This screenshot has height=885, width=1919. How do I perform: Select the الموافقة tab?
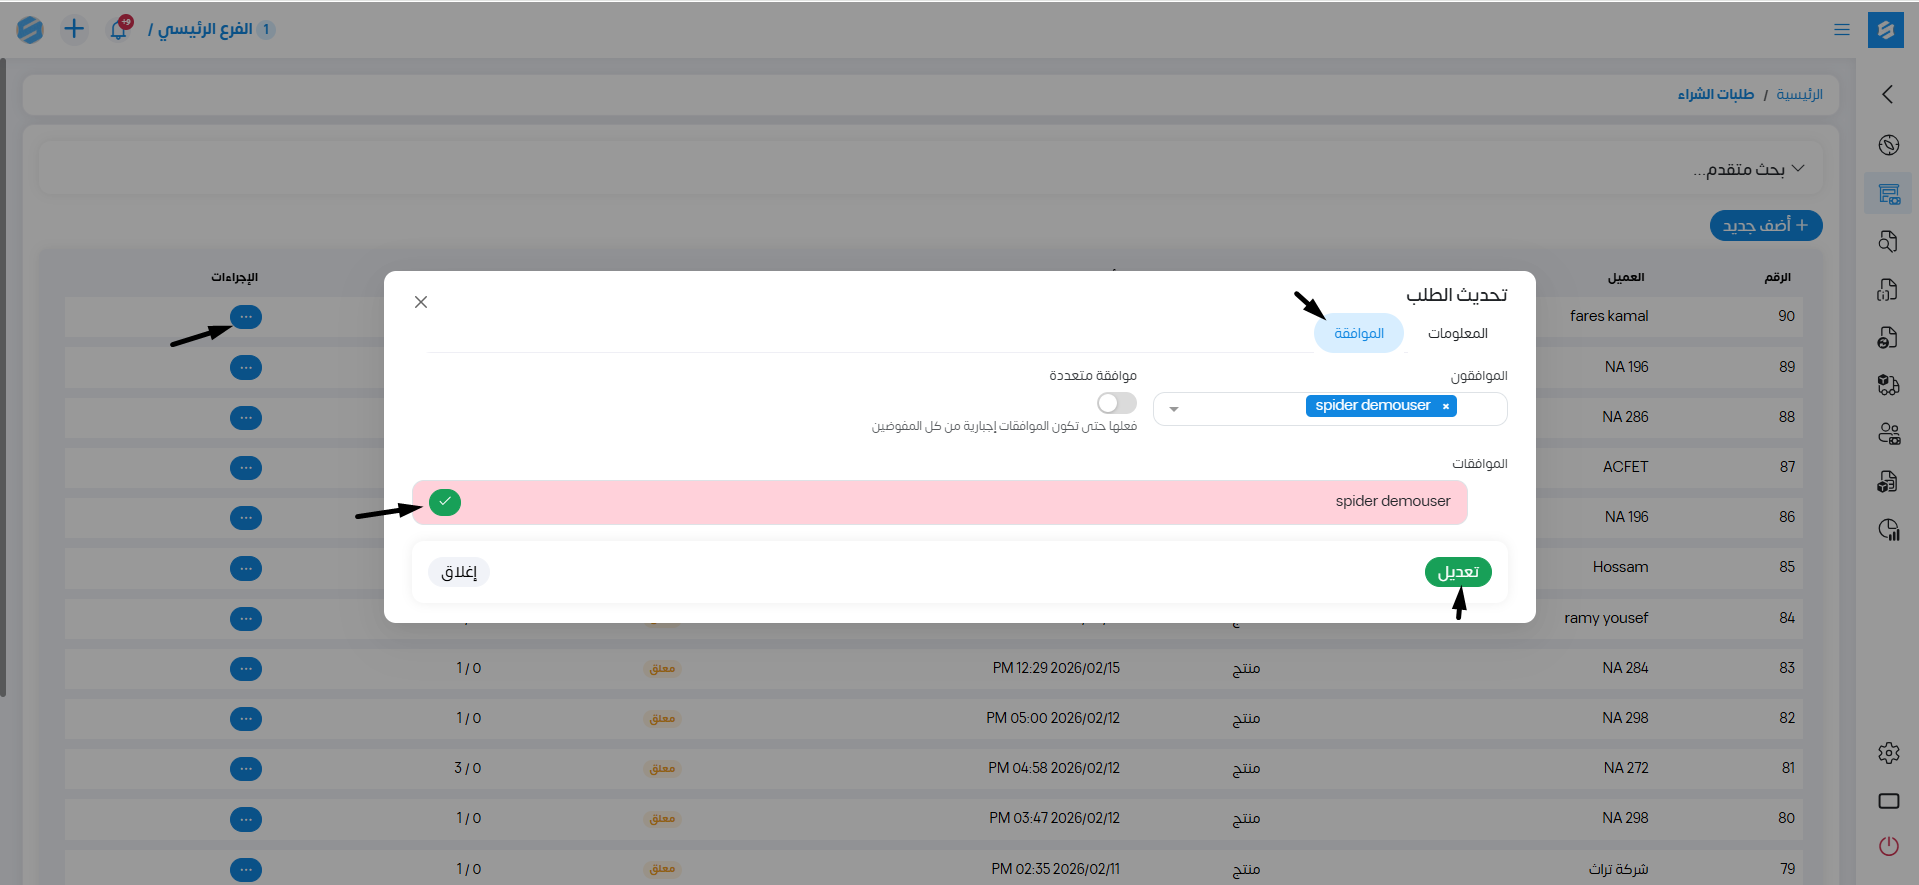[x=1358, y=333]
